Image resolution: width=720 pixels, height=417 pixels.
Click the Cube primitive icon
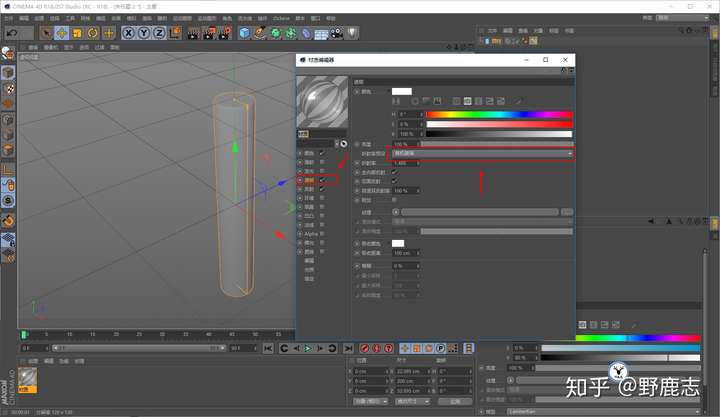point(244,33)
